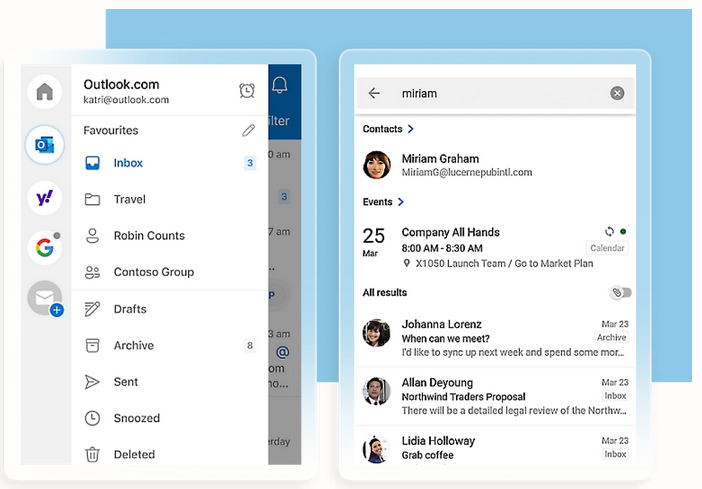Go back using the search arrow
Image resolution: width=702 pixels, height=489 pixels.
pos(374,93)
